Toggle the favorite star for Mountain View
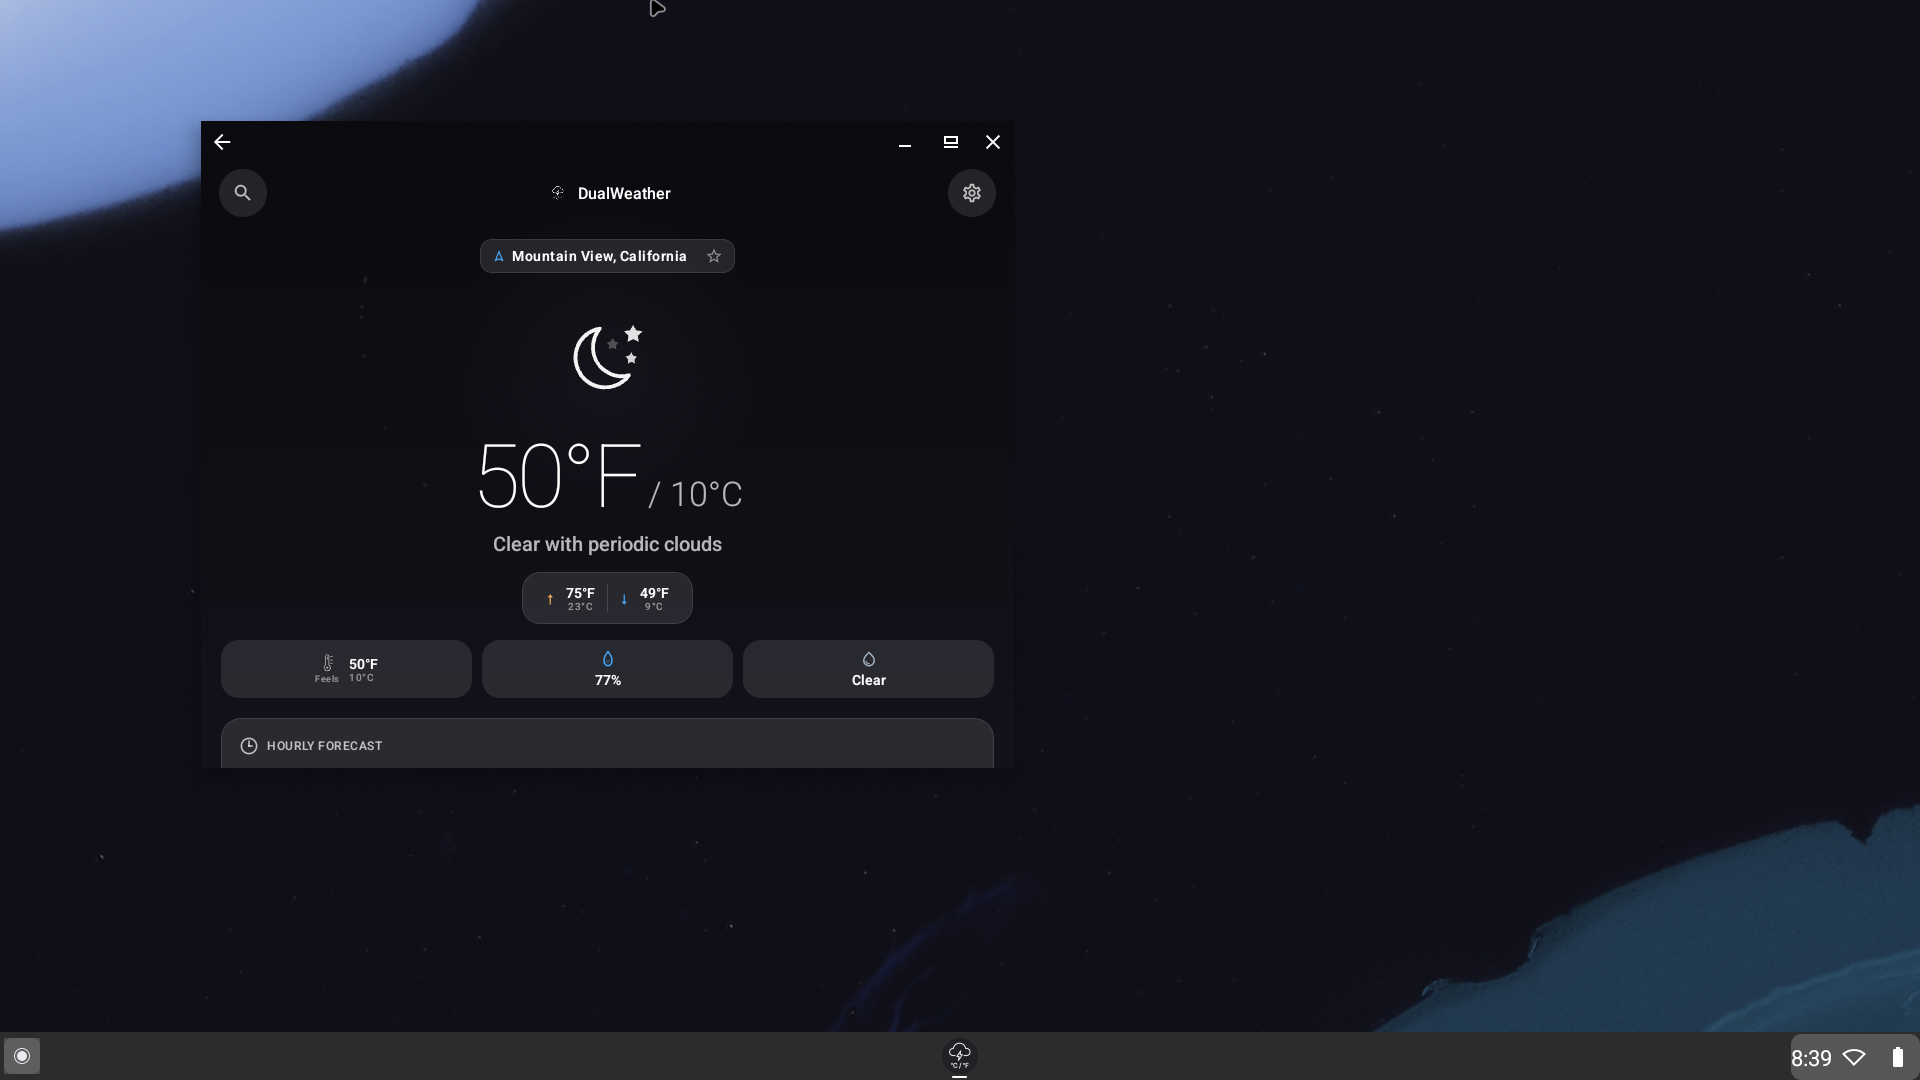The image size is (1920, 1080). pyautogui.click(x=714, y=256)
